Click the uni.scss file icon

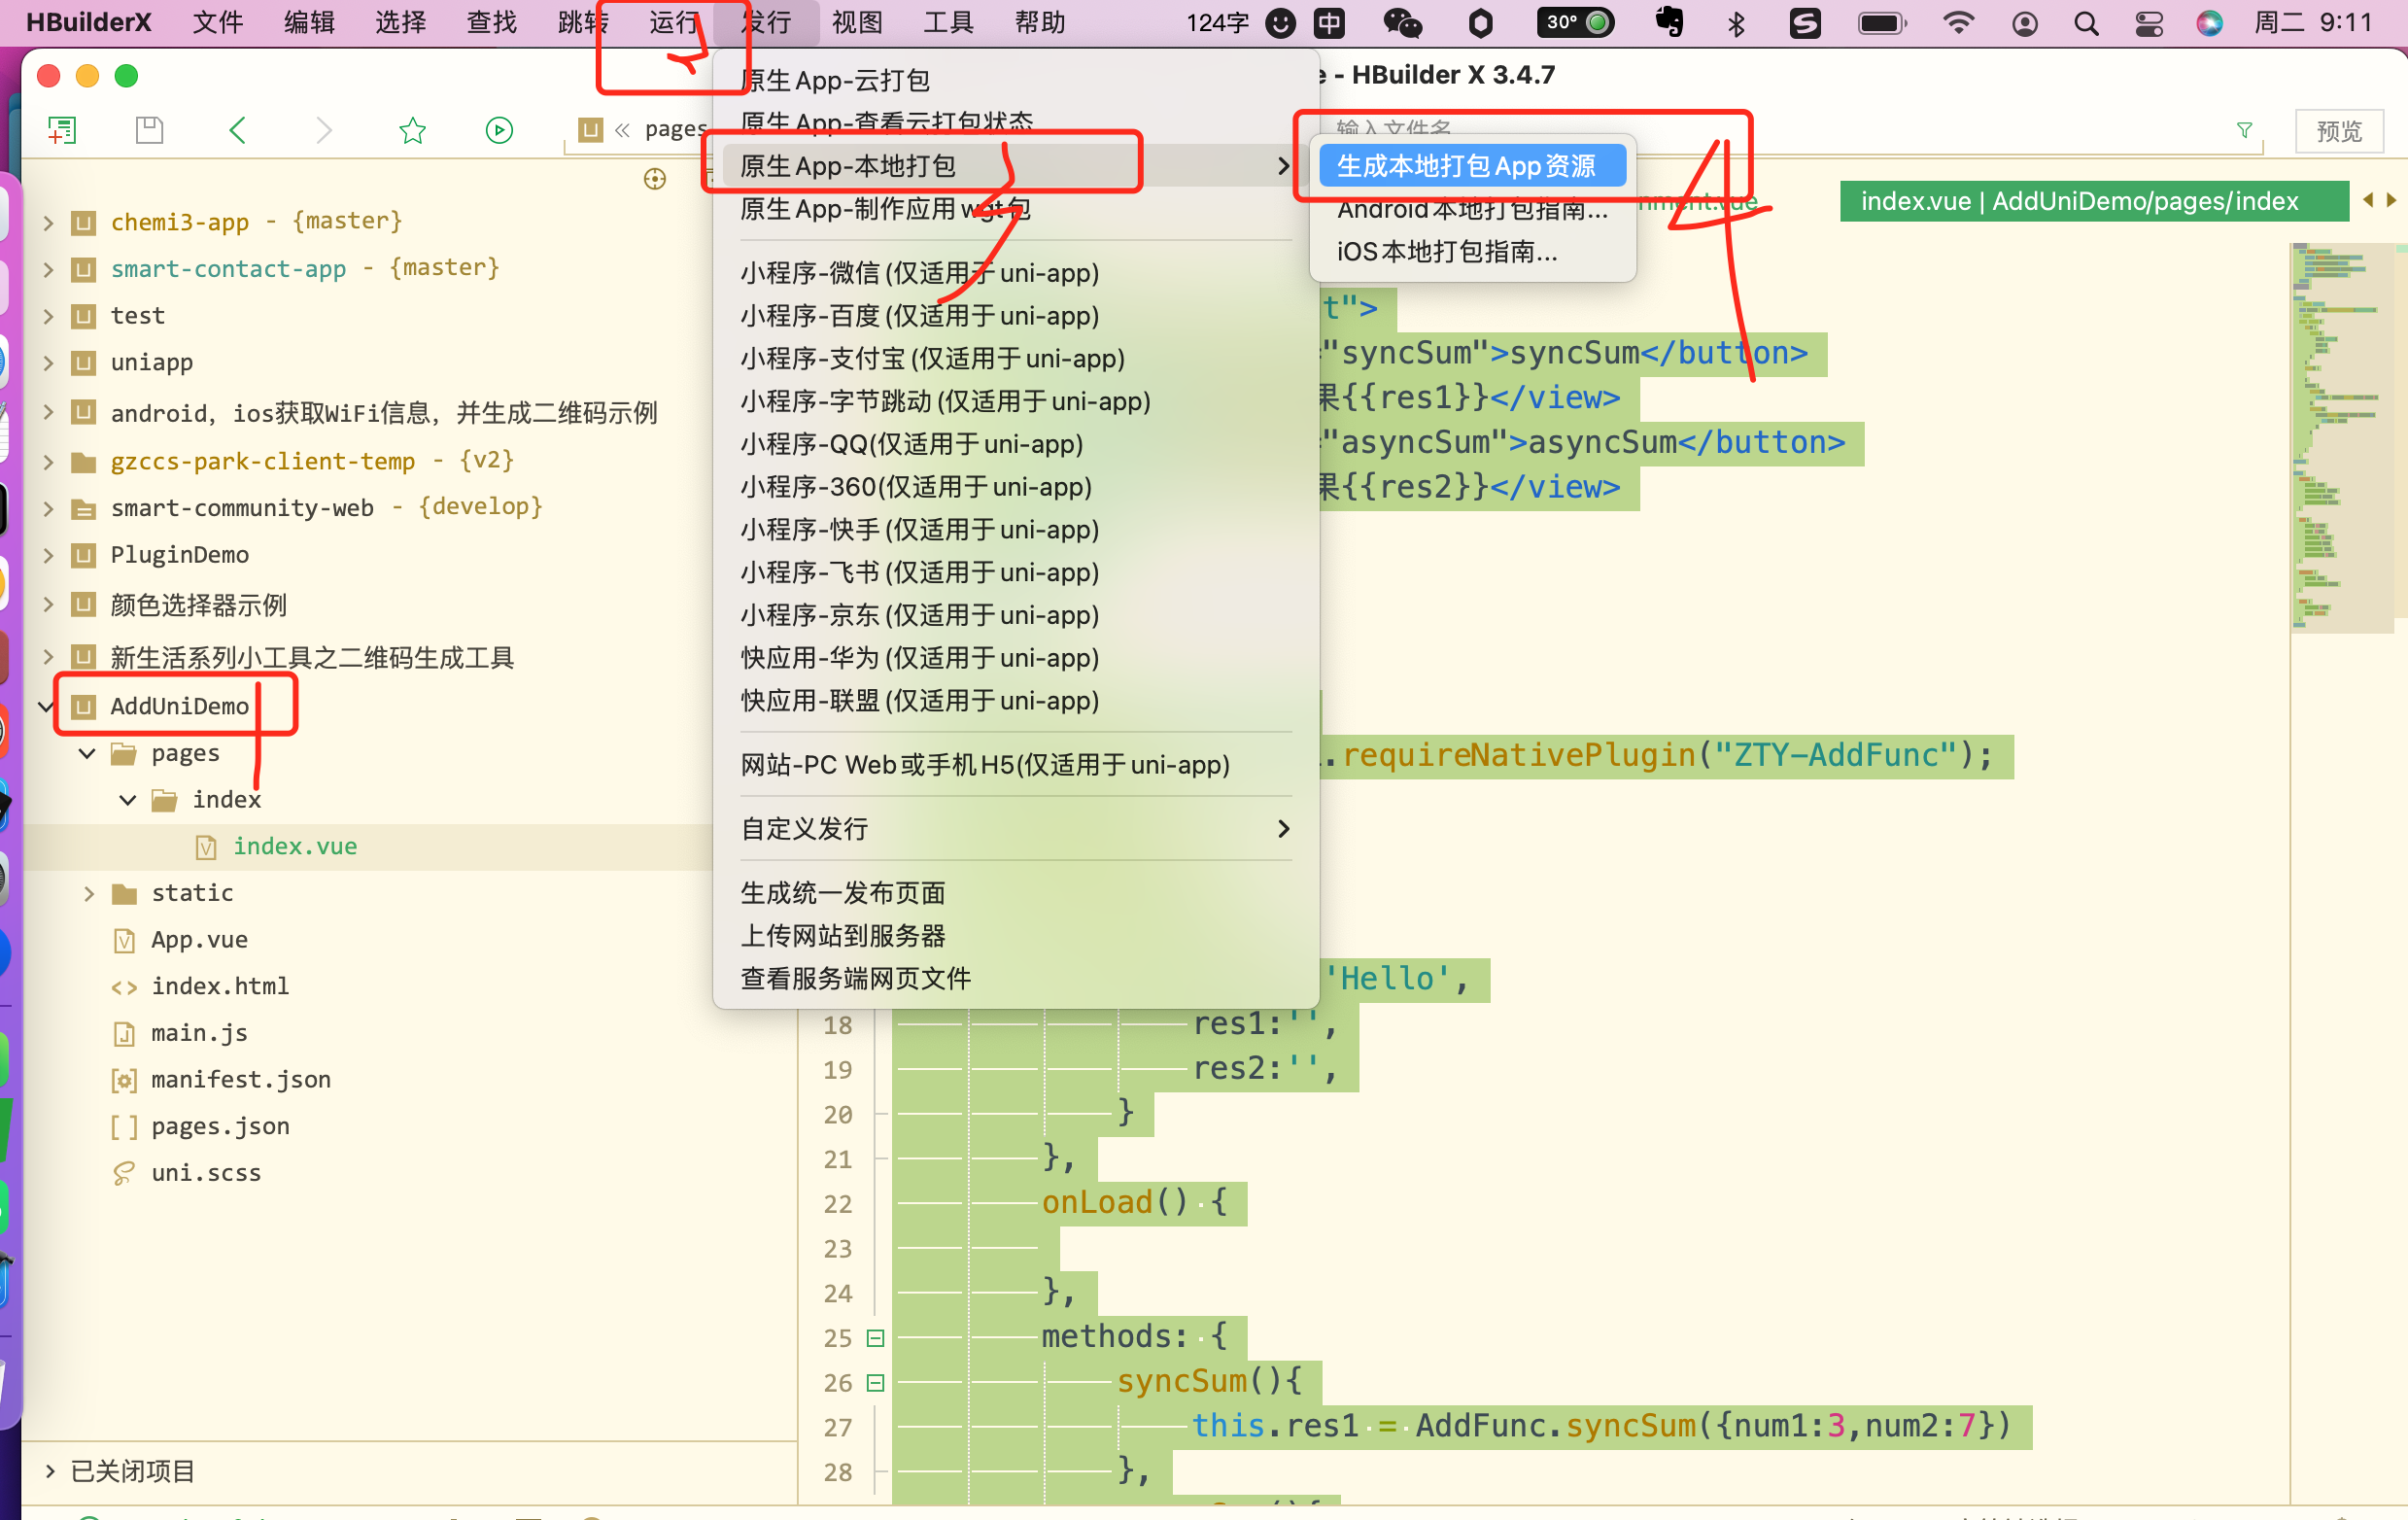point(124,1173)
